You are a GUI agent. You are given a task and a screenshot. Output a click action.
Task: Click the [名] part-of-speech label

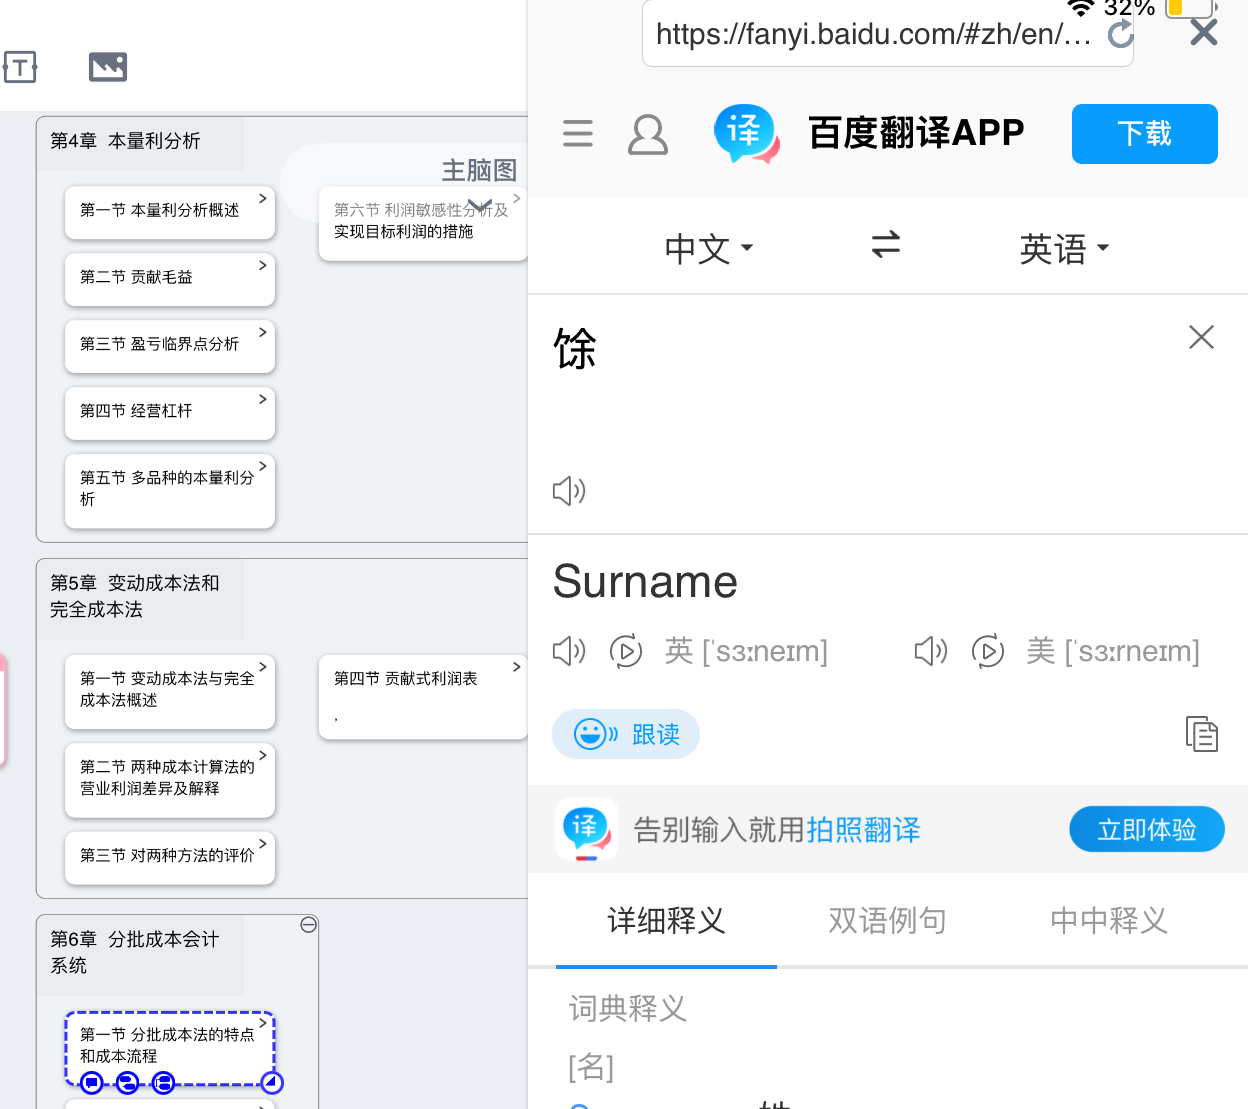tap(591, 1068)
